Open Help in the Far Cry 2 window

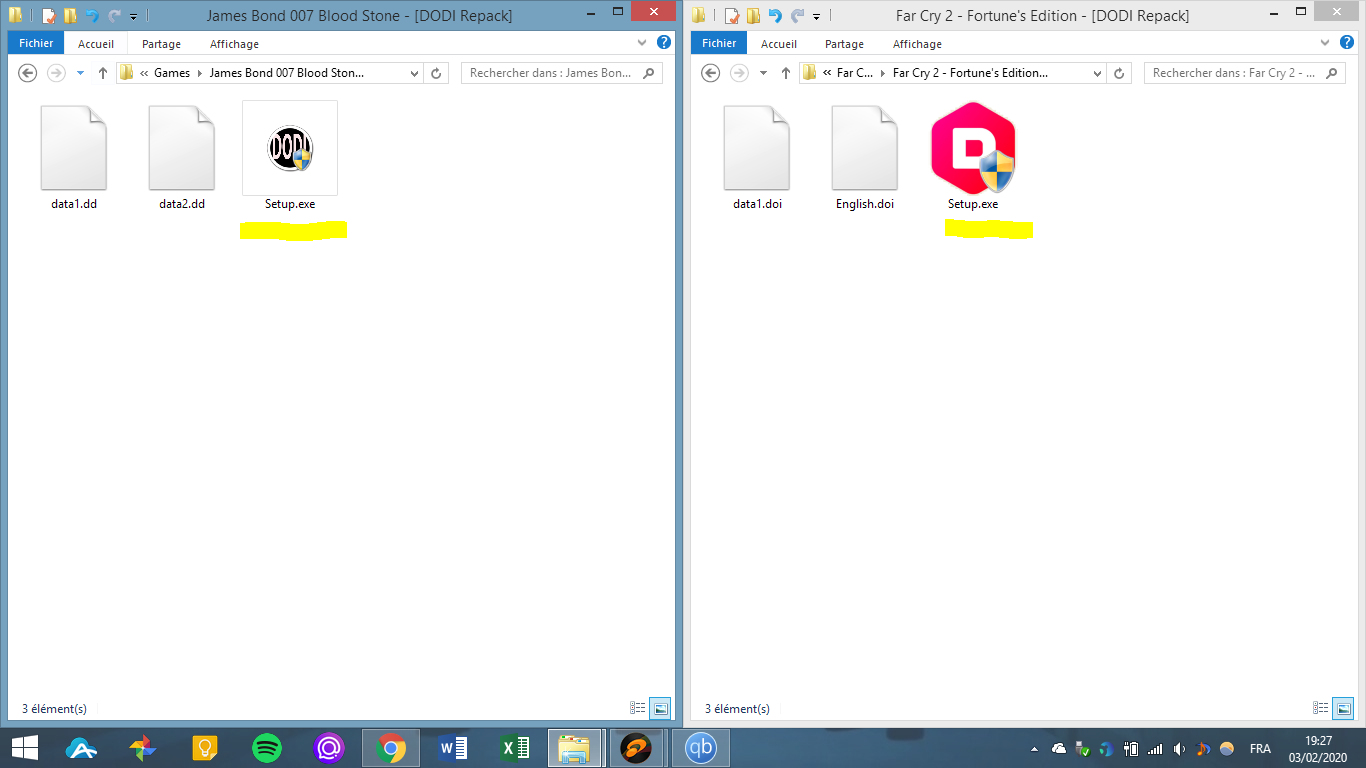1346,43
